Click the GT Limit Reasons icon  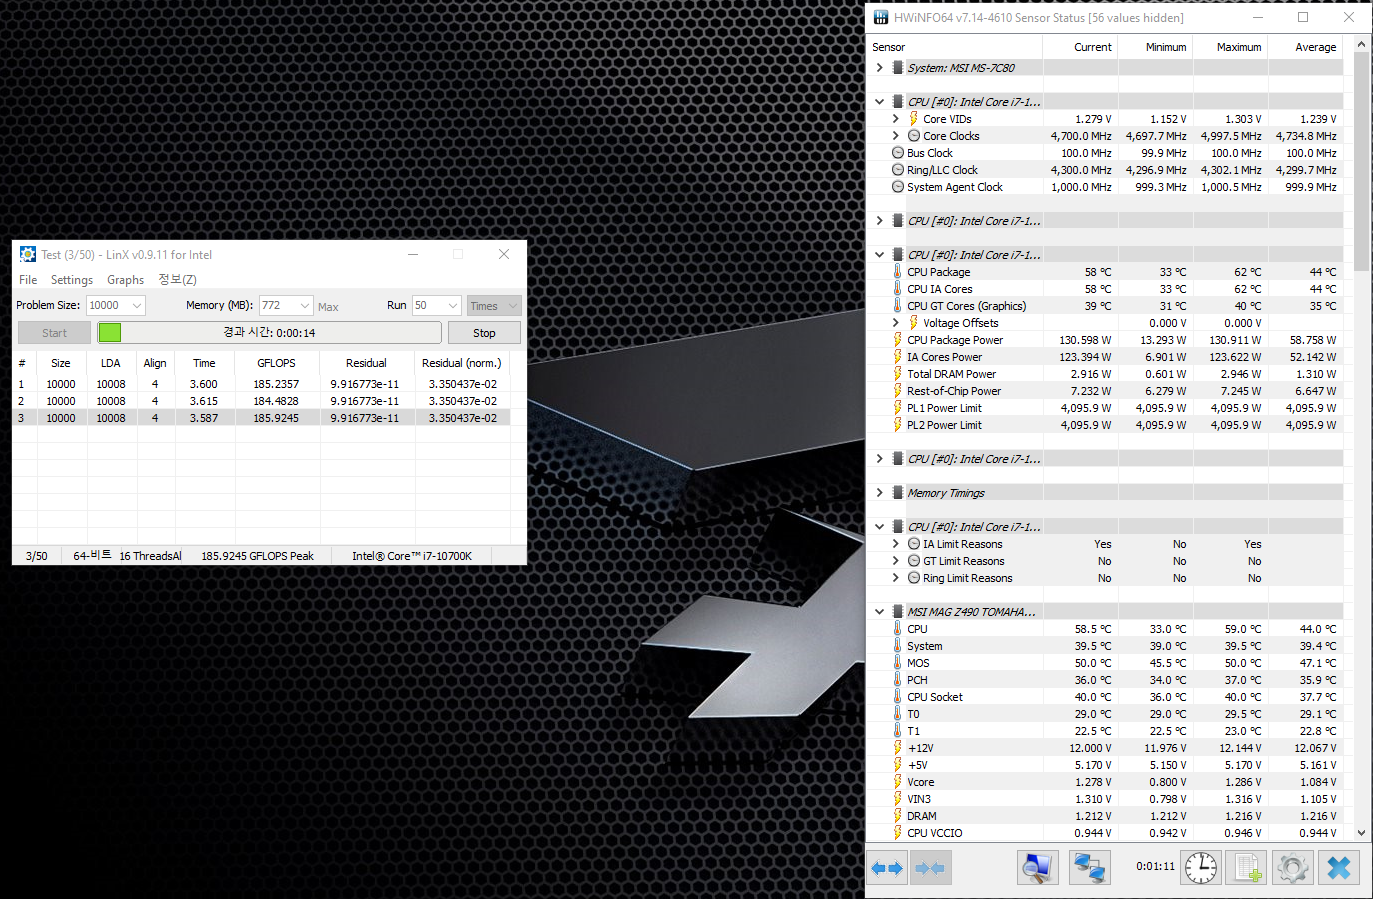[x=914, y=561]
